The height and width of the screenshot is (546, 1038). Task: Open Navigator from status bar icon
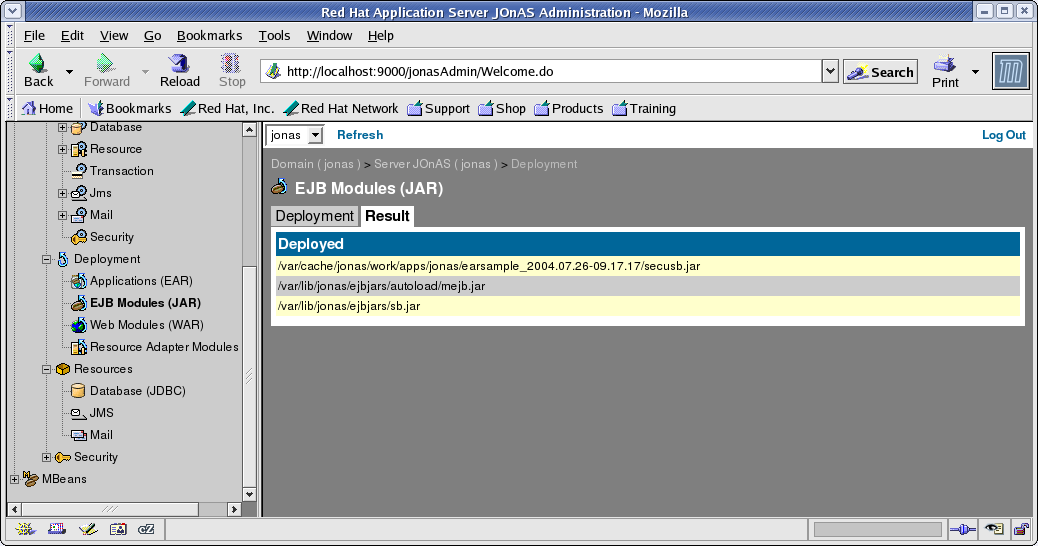click(25, 529)
